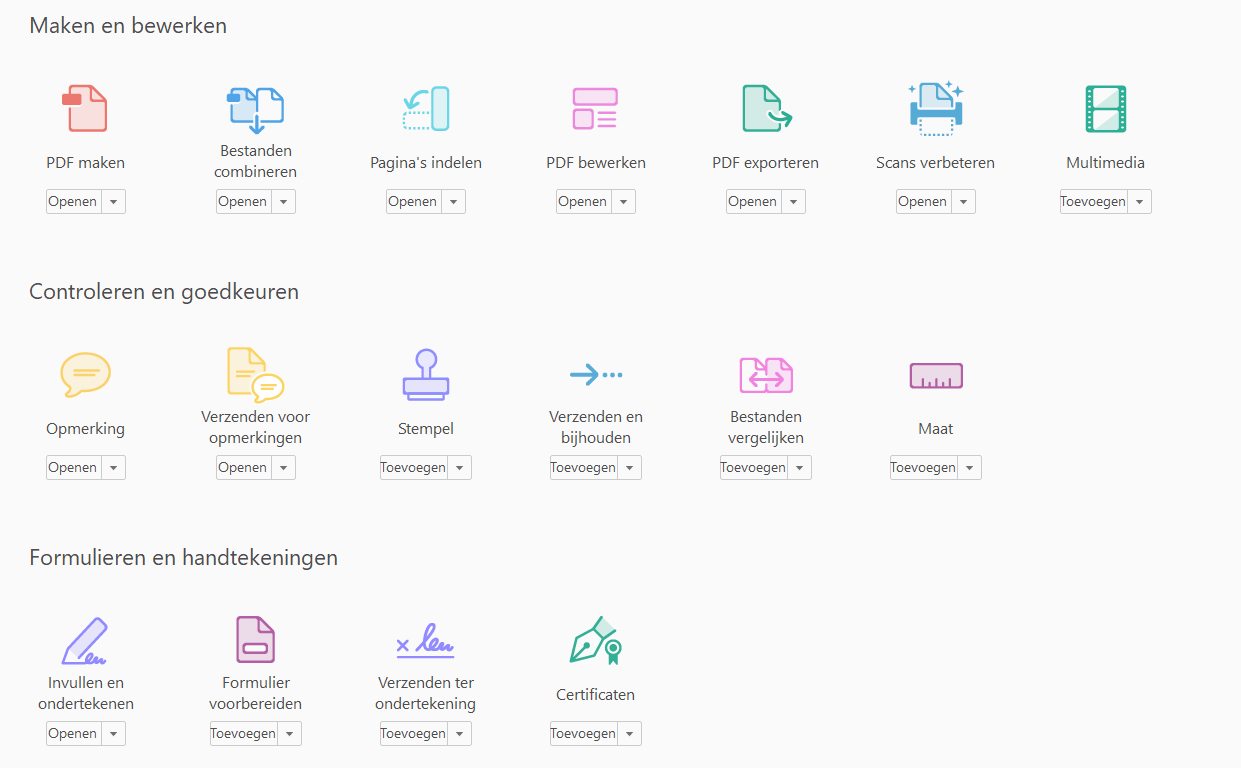
Task: Select the PDF exporteren icon
Action: click(766, 109)
